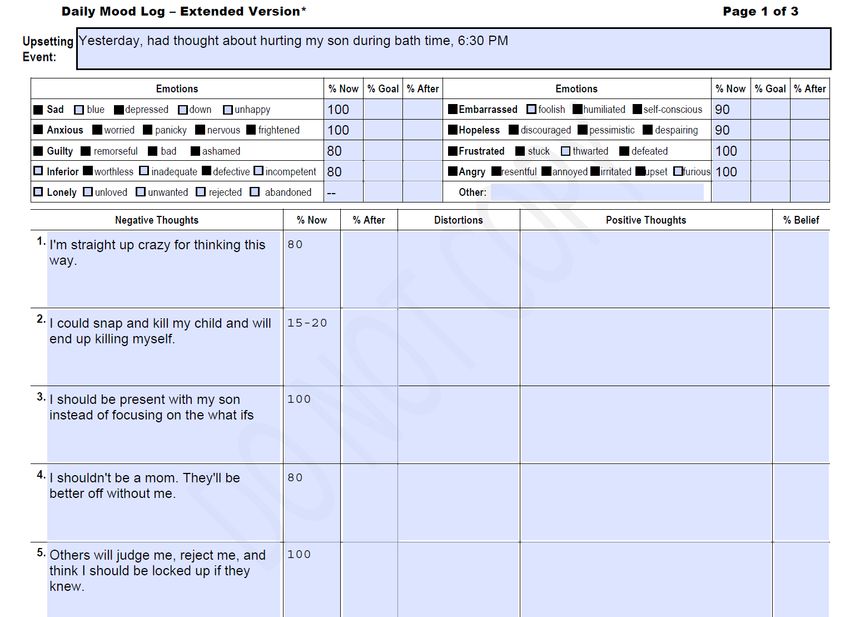Uncheck the Hopeless checkbox
The width and height of the screenshot is (850, 617).
pos(453,130)
